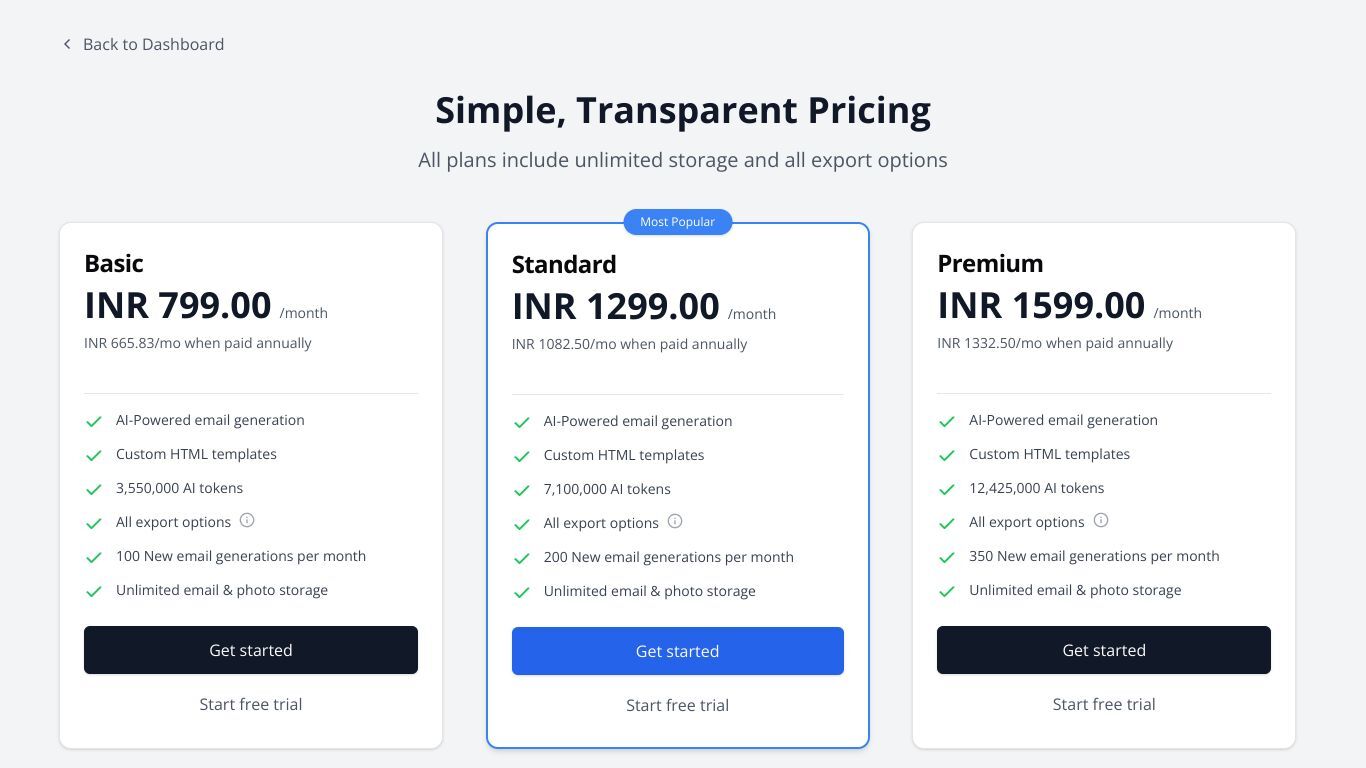This screenshot has width=1366, height=768.
Task: Get started with the Standard plan
Action: [x=678, y=651]
